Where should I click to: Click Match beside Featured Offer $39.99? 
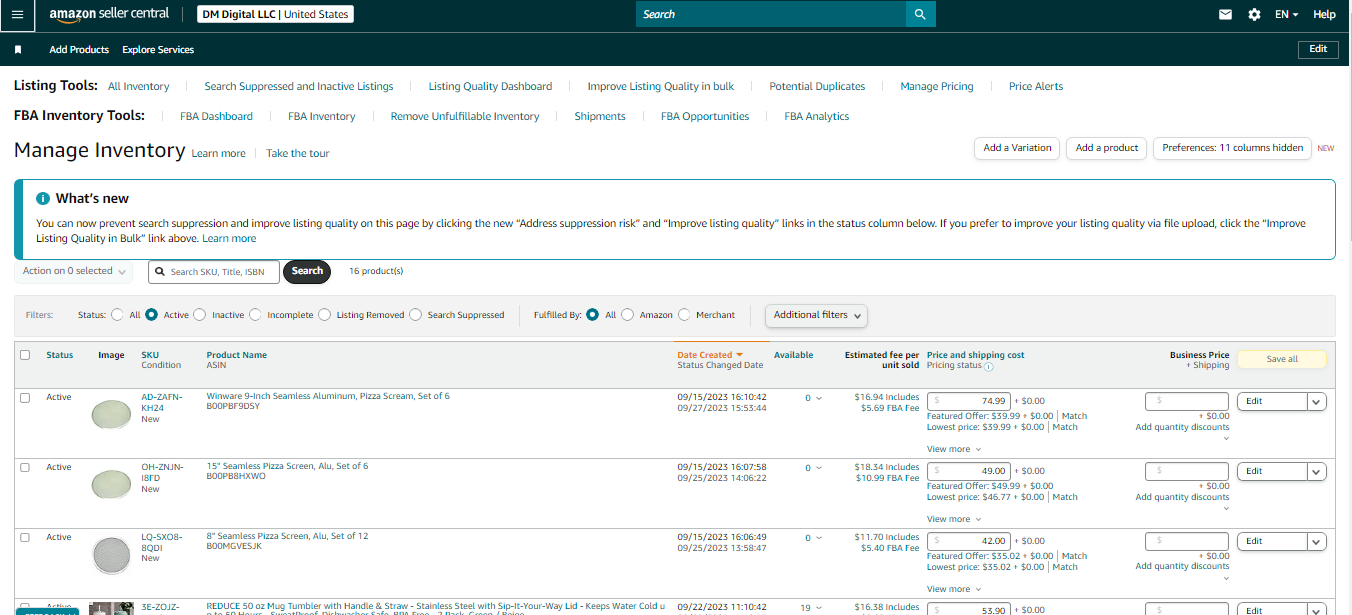tap(1074, 416)
